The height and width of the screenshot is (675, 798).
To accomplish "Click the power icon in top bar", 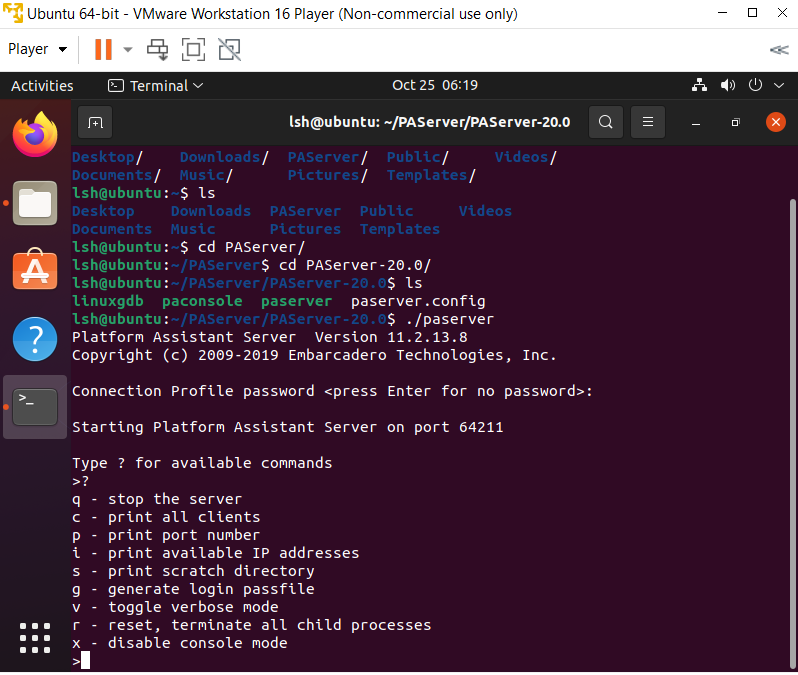I will [755, 85].
